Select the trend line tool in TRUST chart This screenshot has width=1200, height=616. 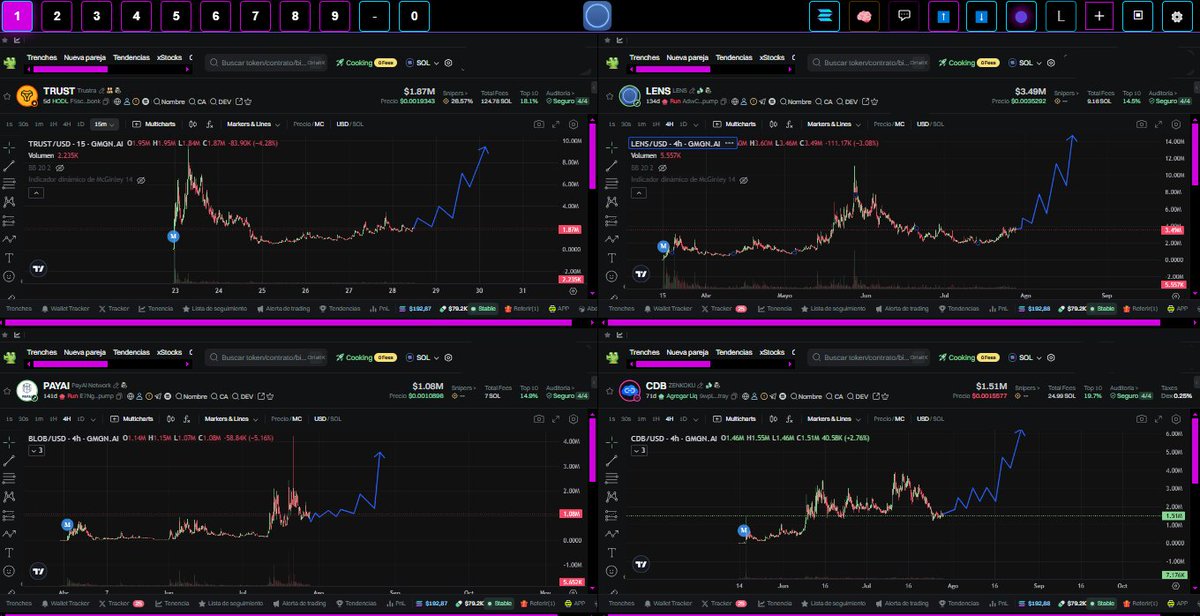point(10,166)
